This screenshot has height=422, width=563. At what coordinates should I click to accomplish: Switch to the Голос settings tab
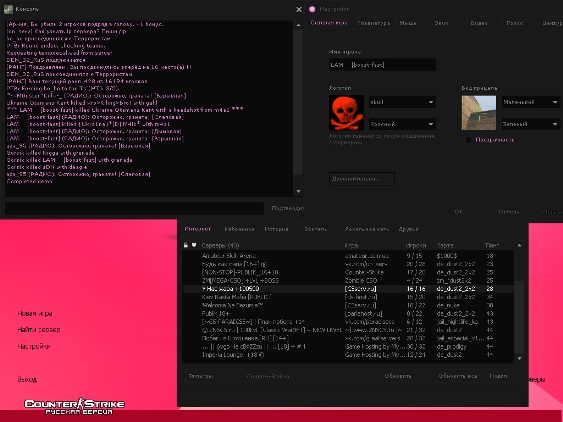(514, 23)
